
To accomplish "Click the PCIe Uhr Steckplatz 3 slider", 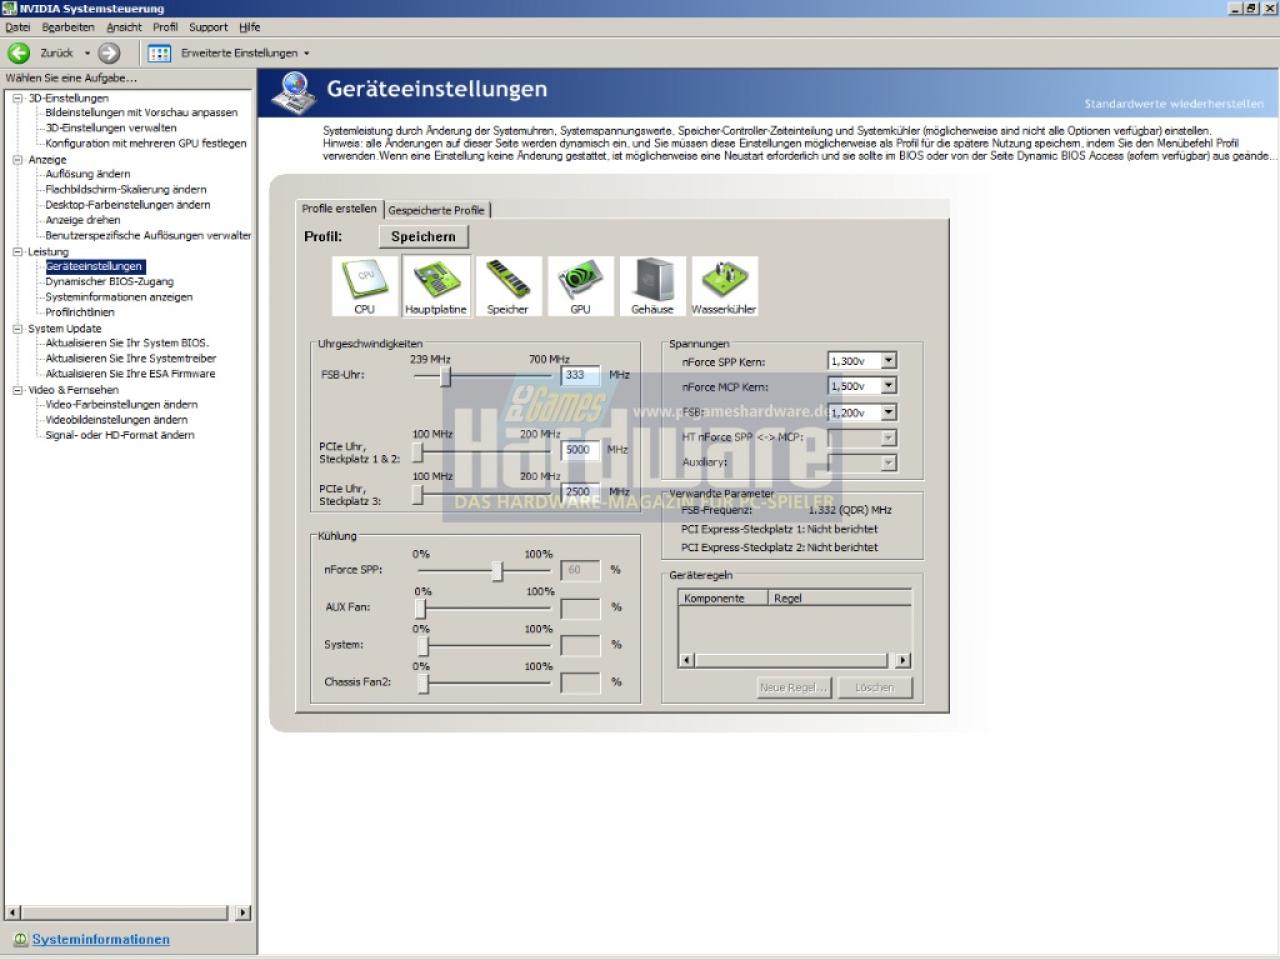I will pyautogui.click(x=418, y=494).
